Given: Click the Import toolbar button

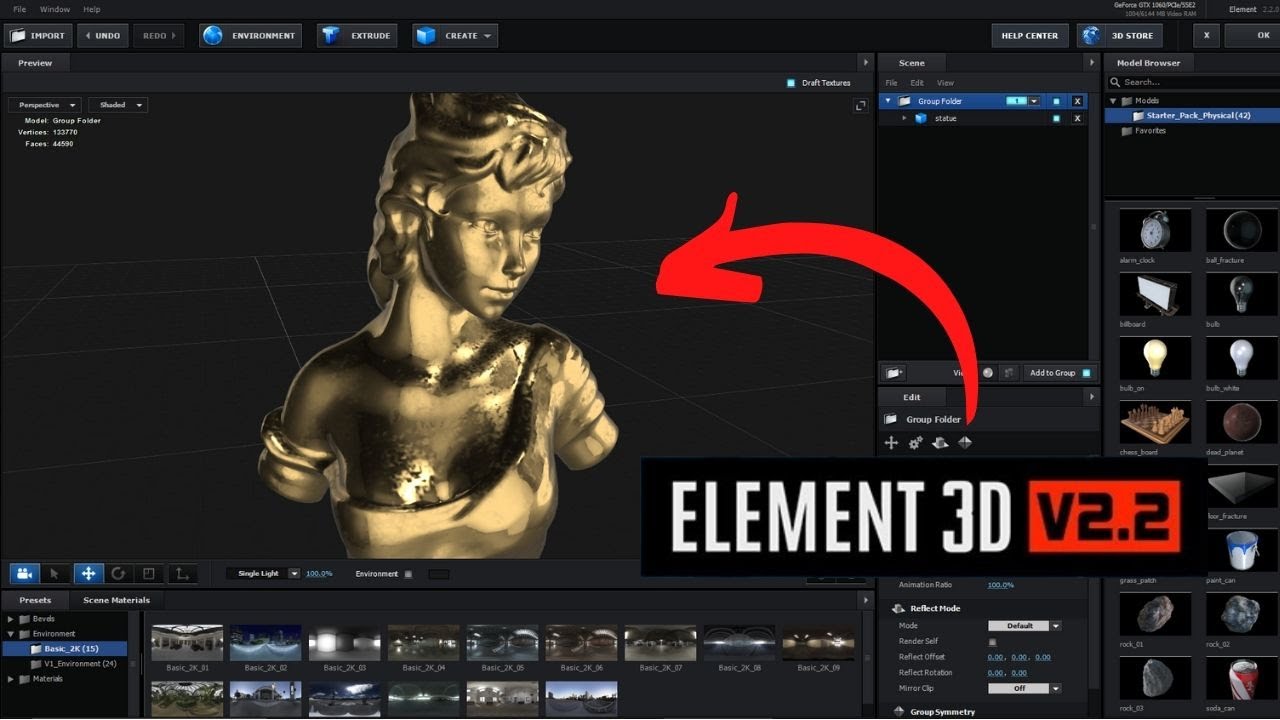Looking at the screenshot, I should 38,36.
